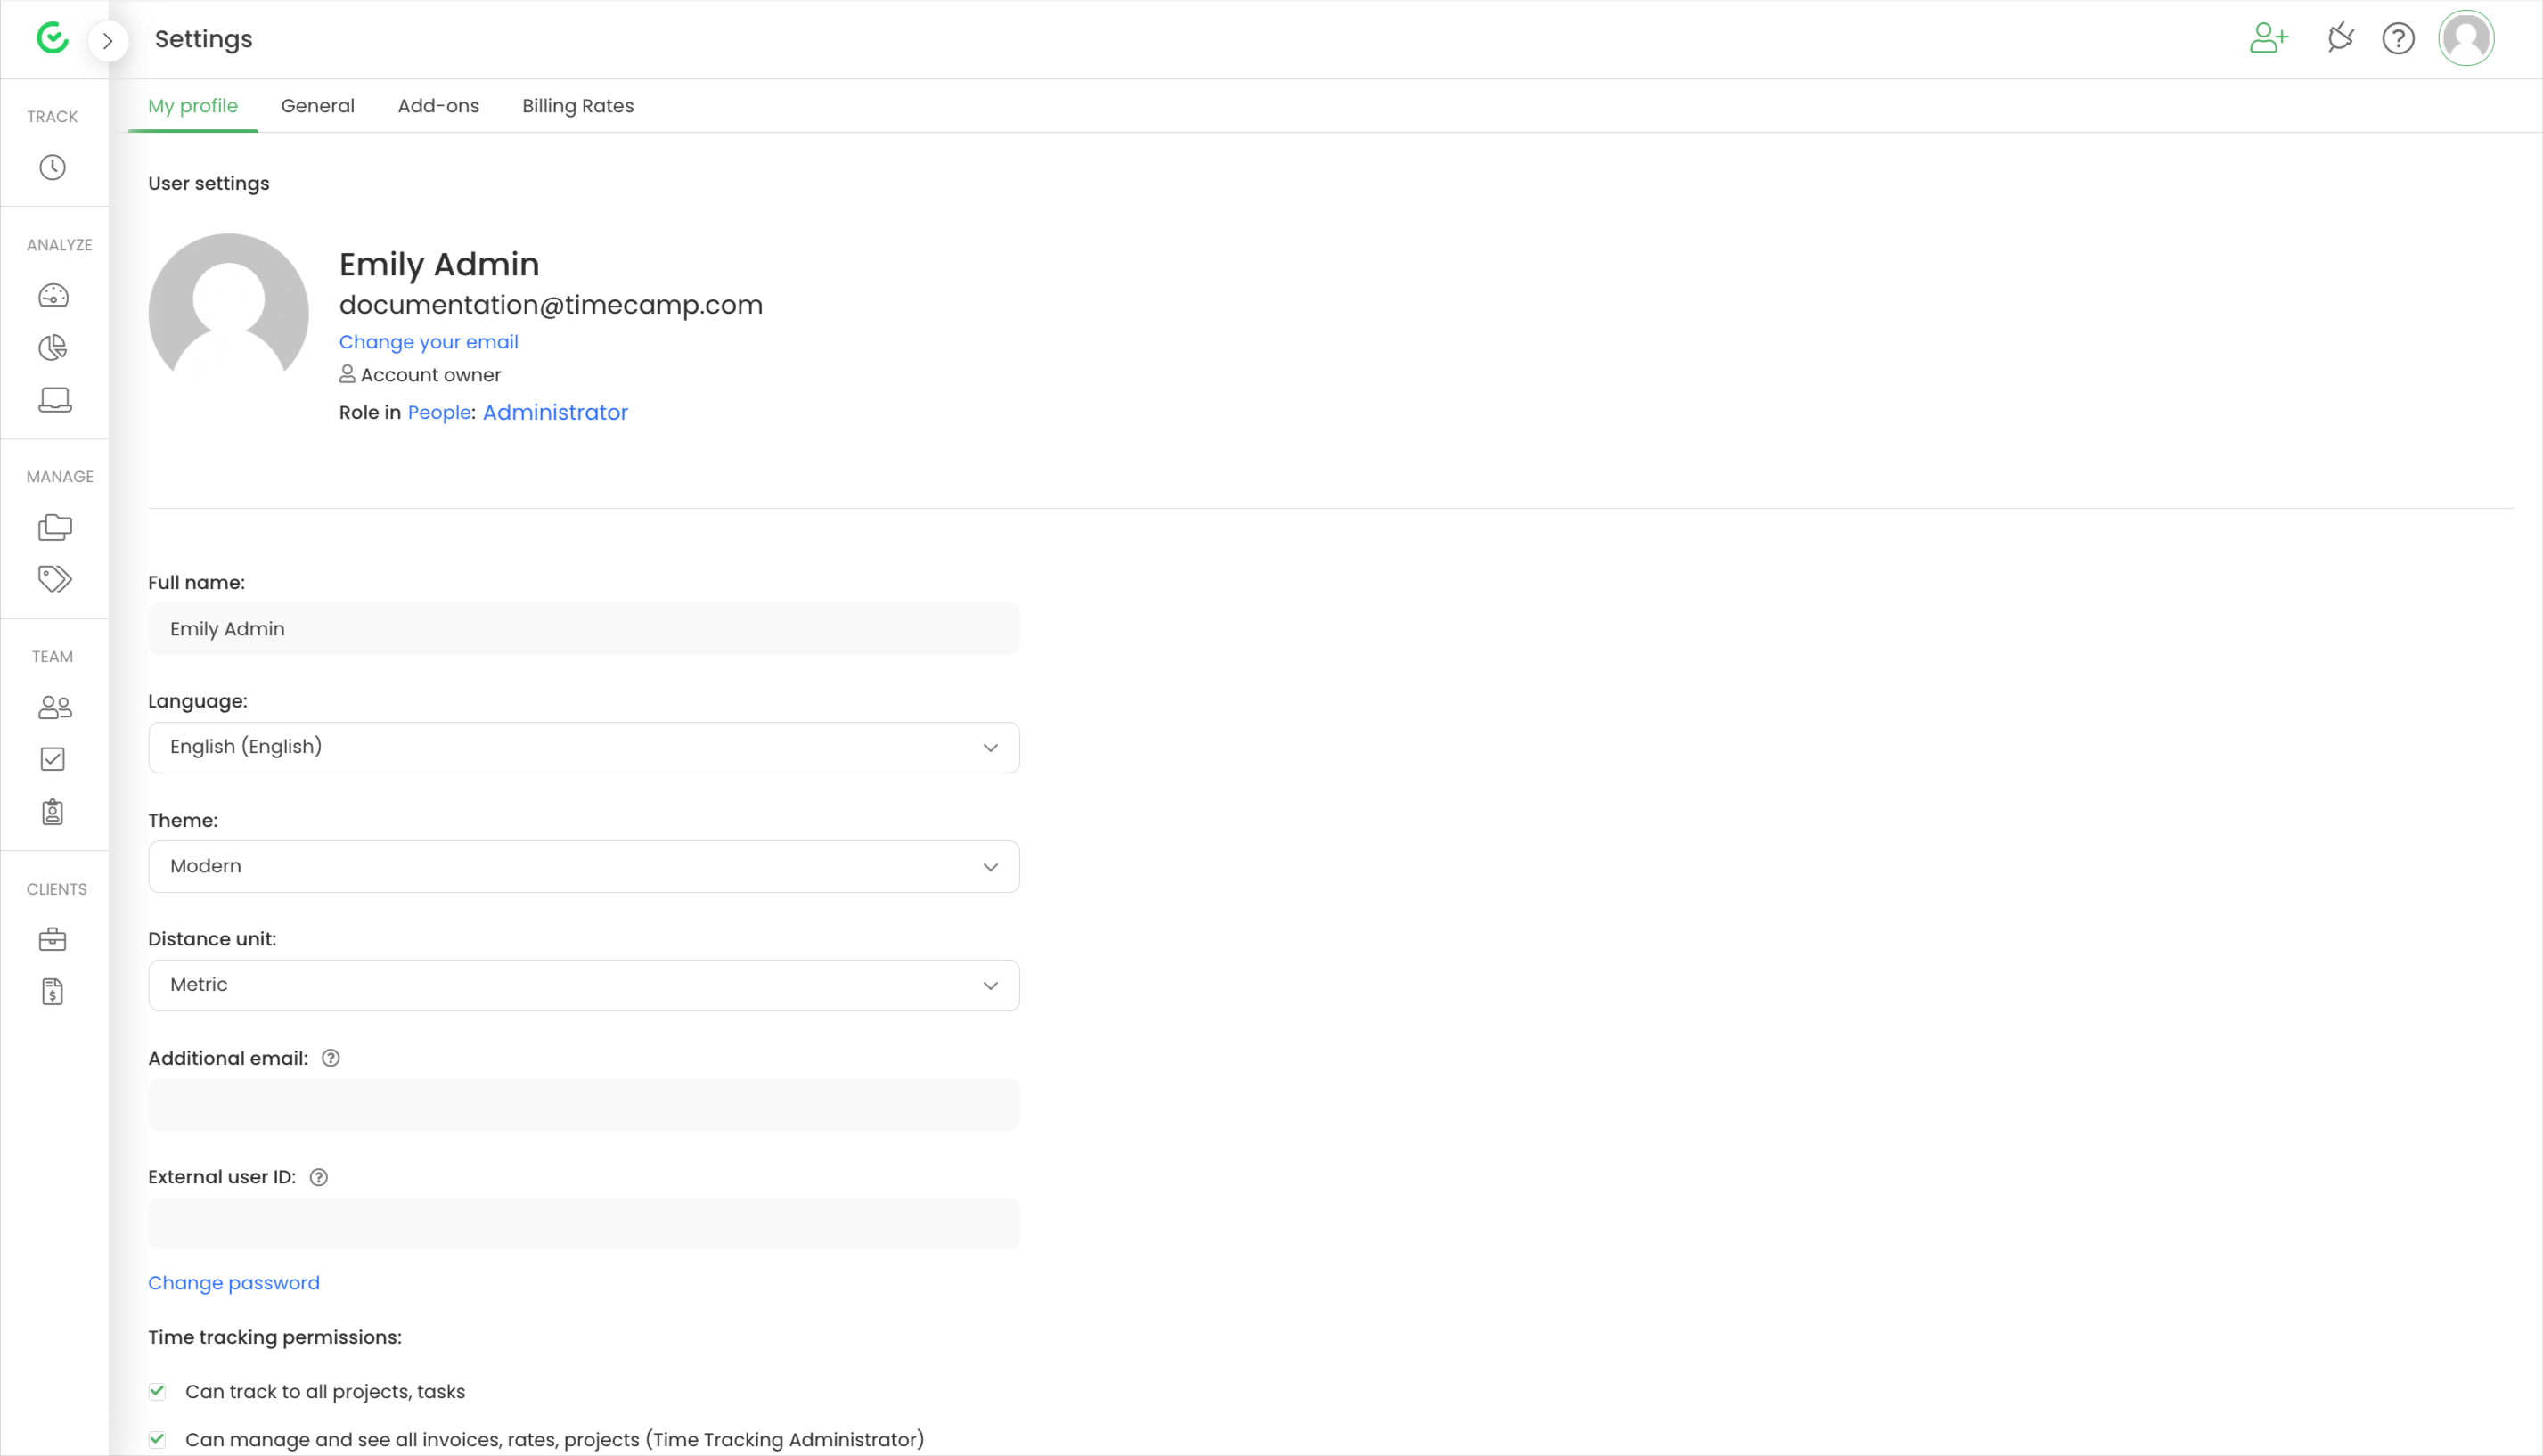
Task: Click the Change your email link
Action: tap(428, 342)
